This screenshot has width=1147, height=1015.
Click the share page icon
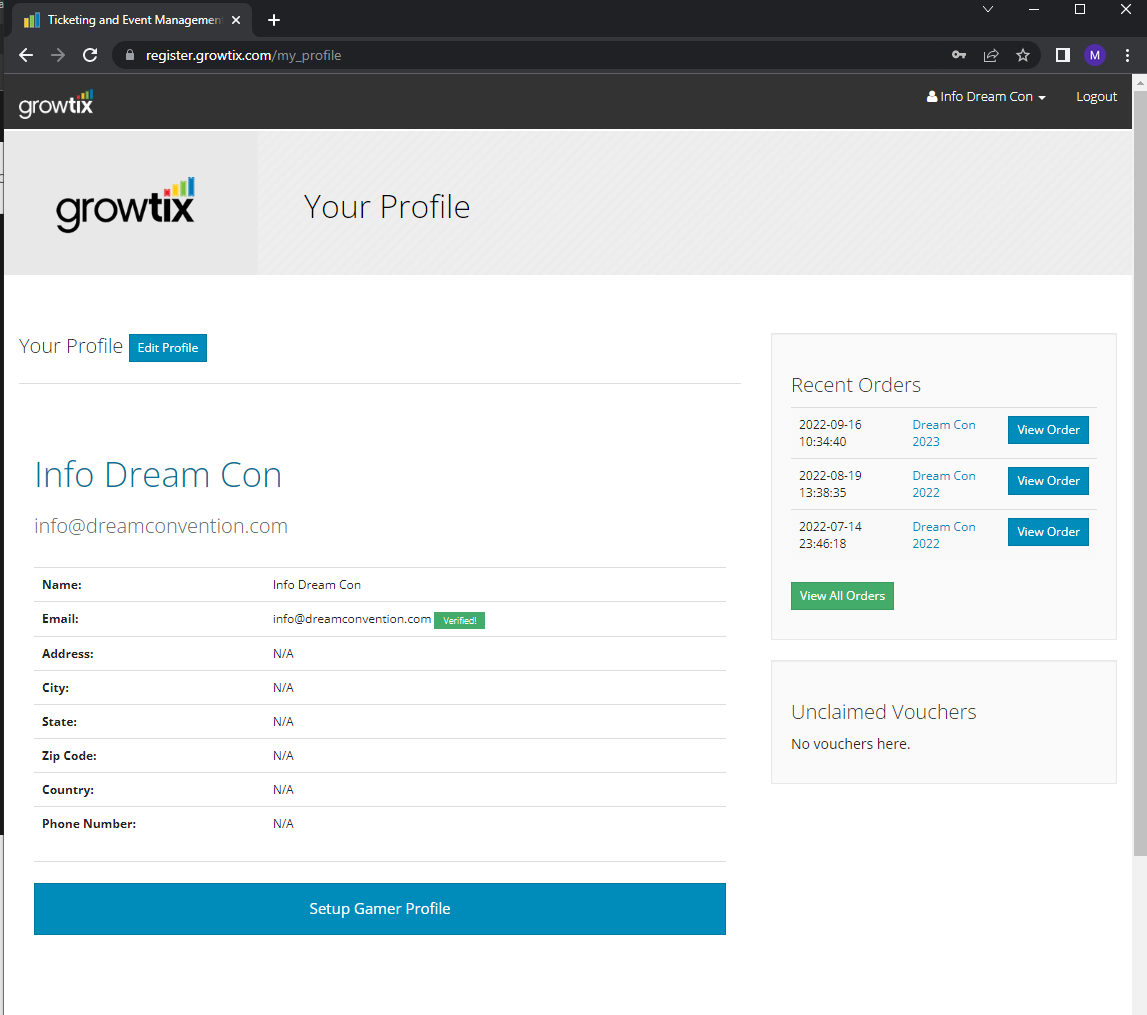pyautogui.click(x=990, y=56)
